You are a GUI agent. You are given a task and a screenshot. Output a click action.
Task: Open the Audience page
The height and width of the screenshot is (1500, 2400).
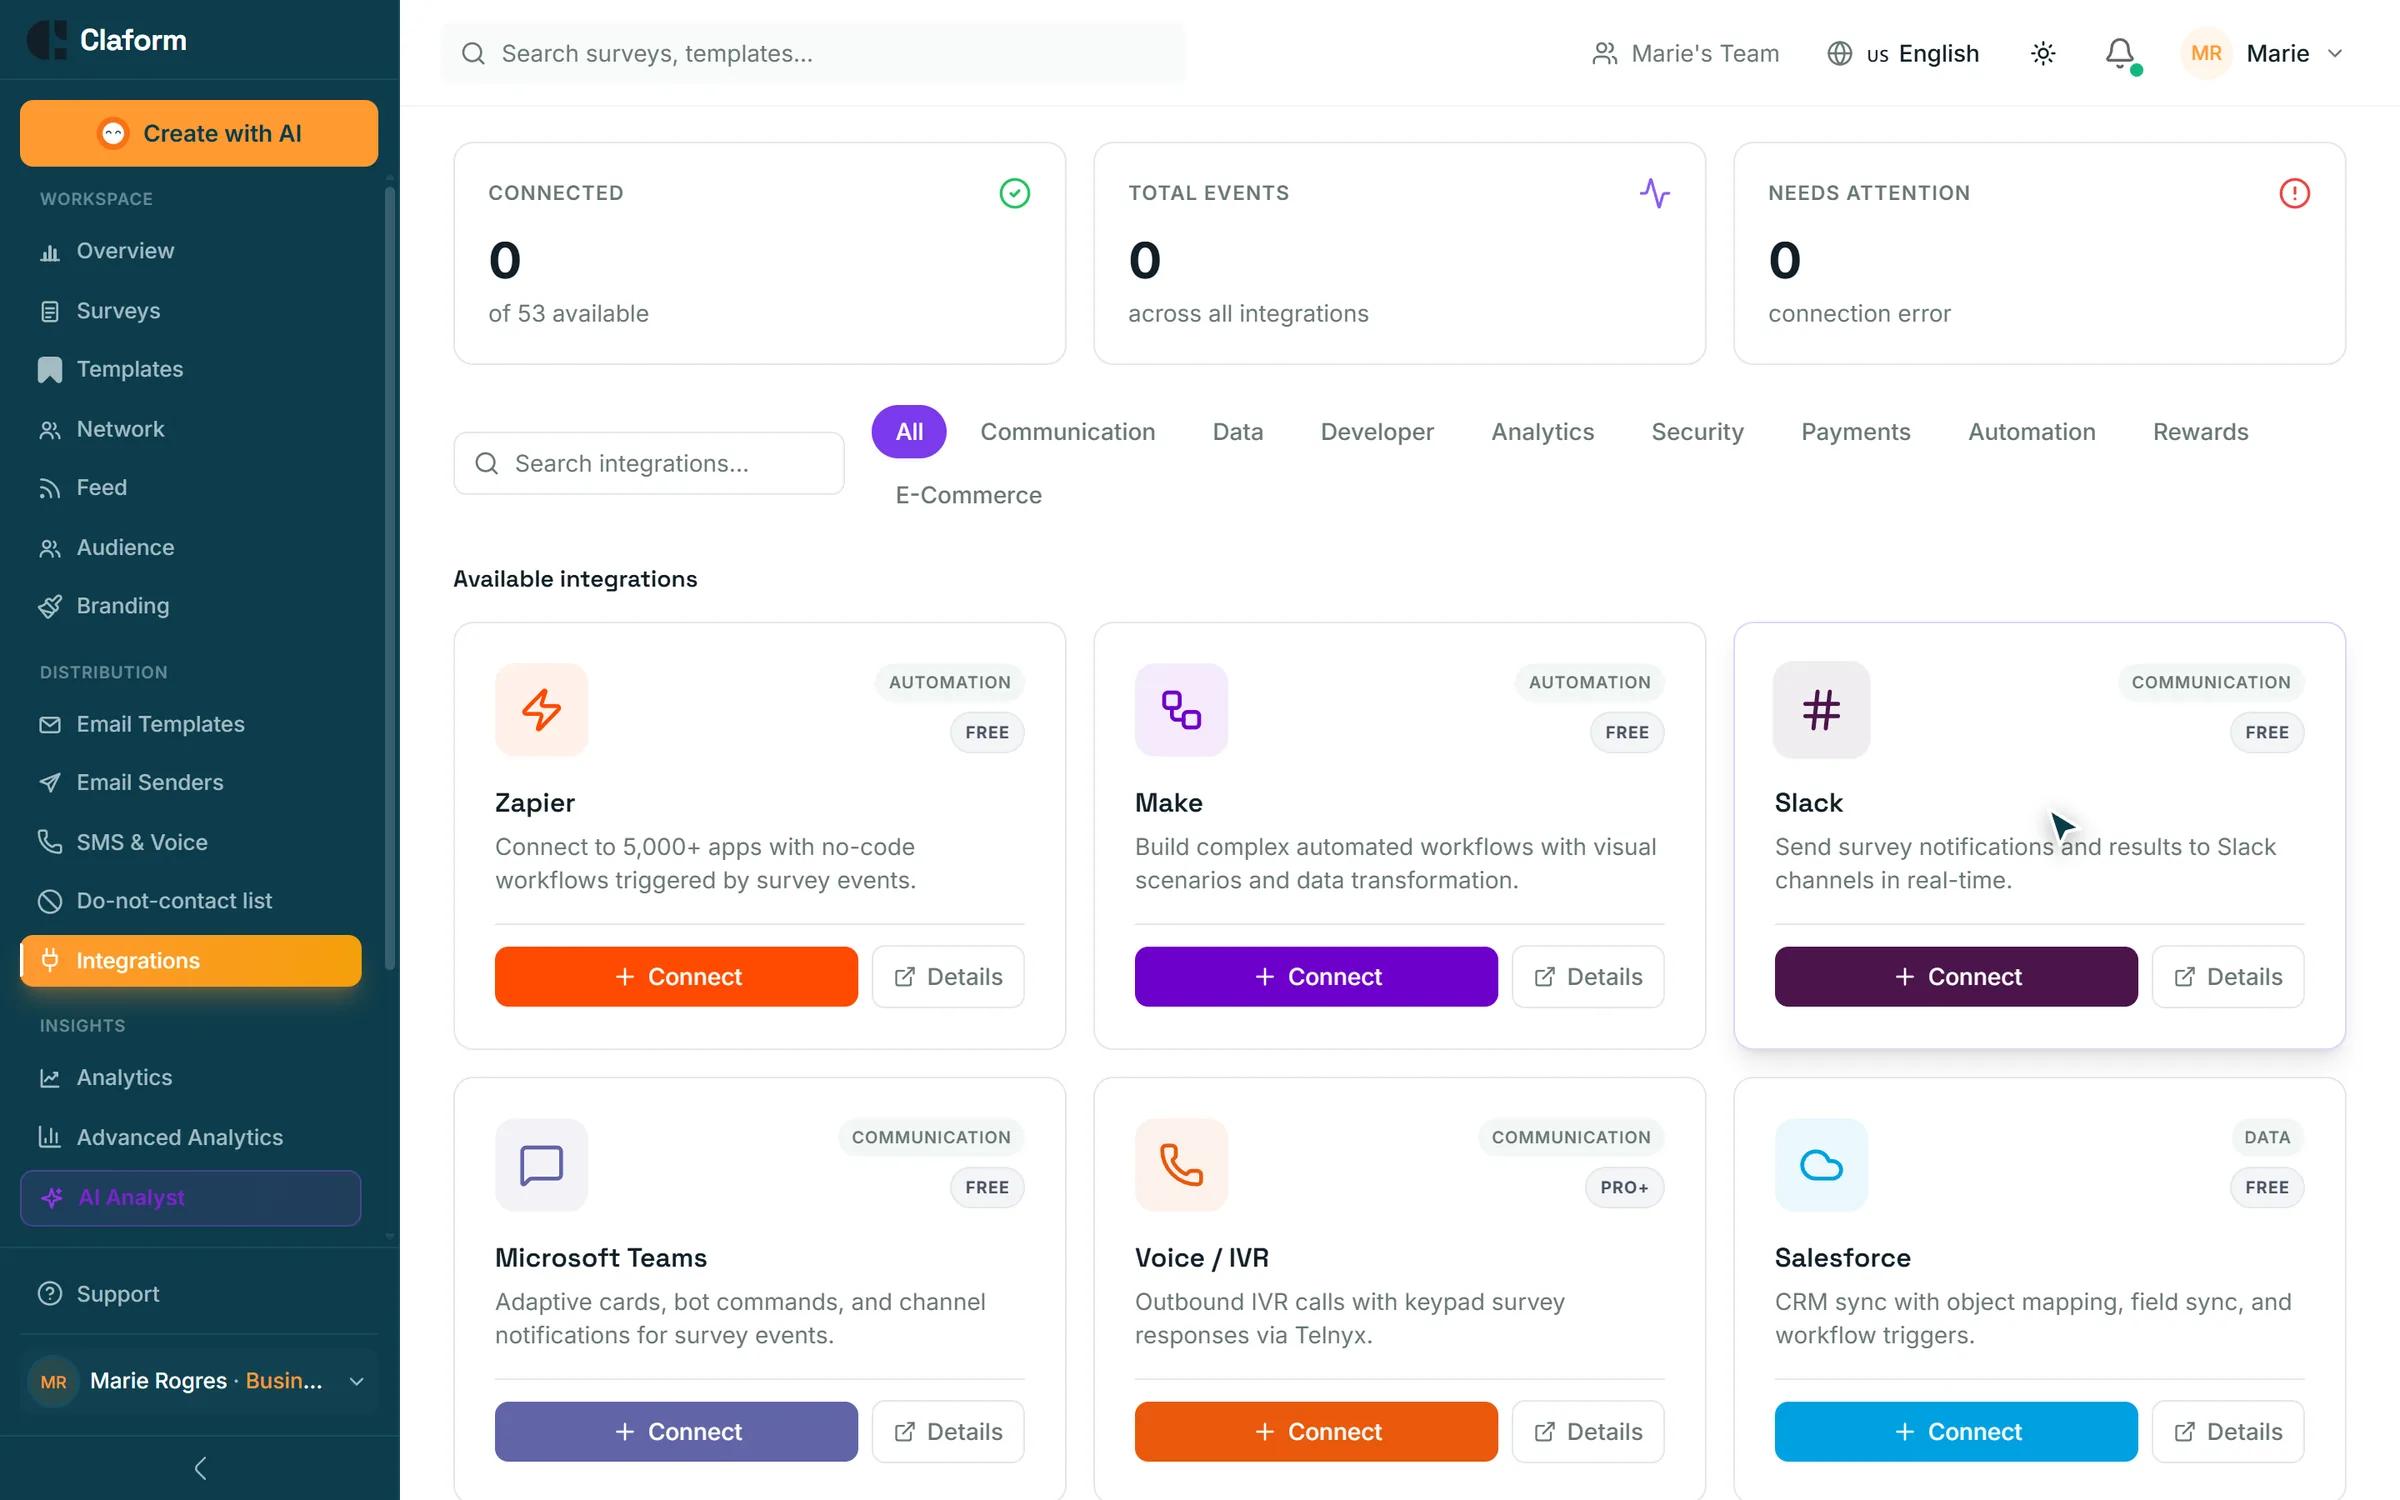(x=190, y=547)
